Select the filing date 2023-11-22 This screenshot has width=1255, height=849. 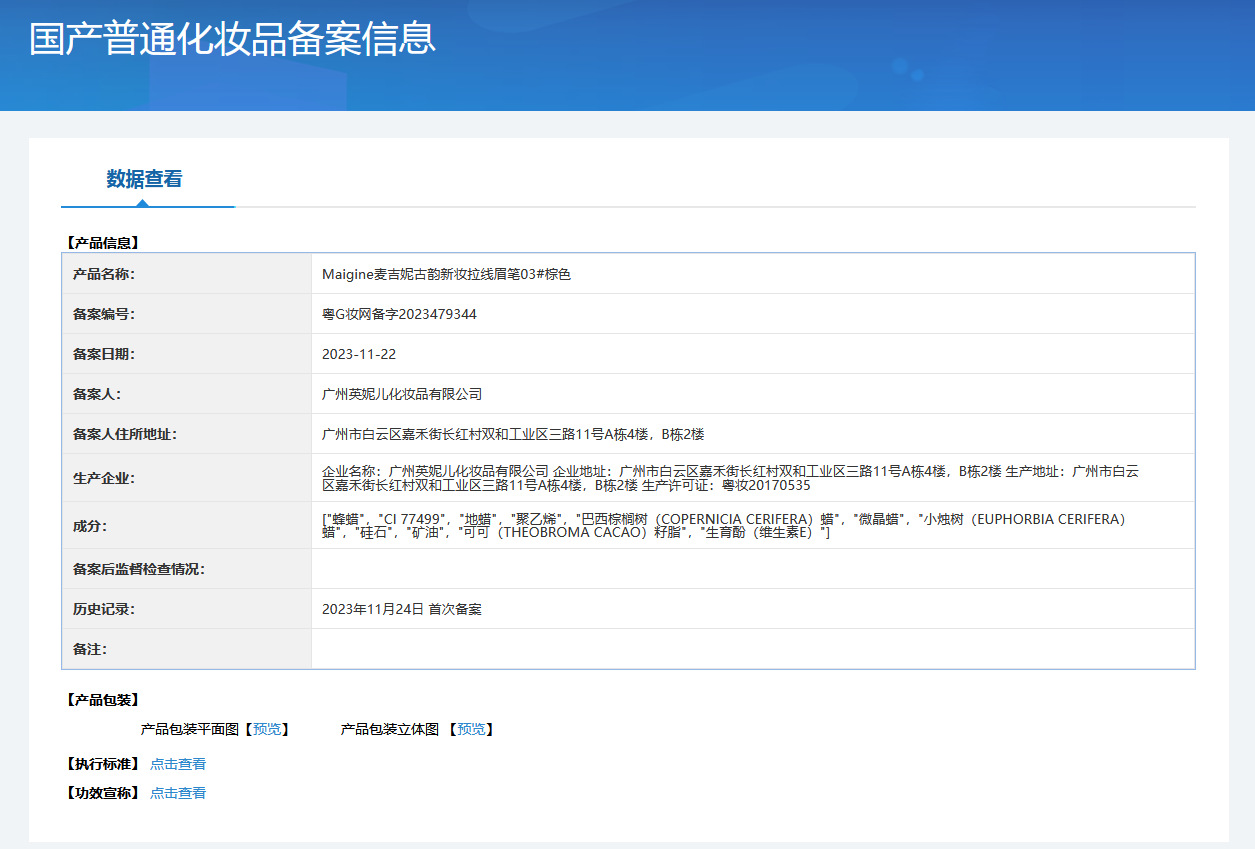pos(359,354)
